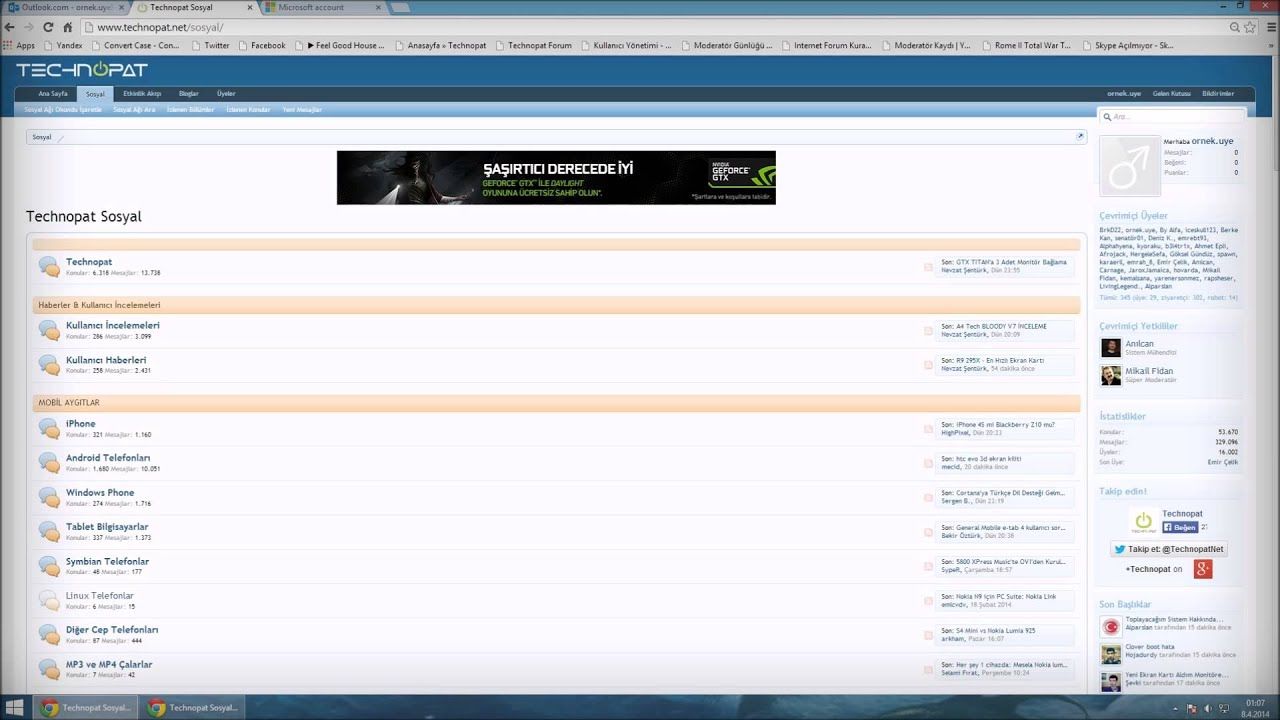Open Windows Start button on taskbar
The image size is (1280, 720).
click(x=15, y=708)
